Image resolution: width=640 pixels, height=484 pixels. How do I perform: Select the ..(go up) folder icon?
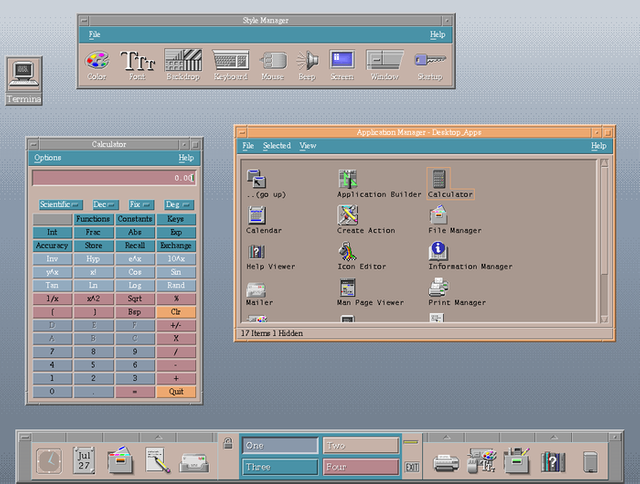pos(256,178)
